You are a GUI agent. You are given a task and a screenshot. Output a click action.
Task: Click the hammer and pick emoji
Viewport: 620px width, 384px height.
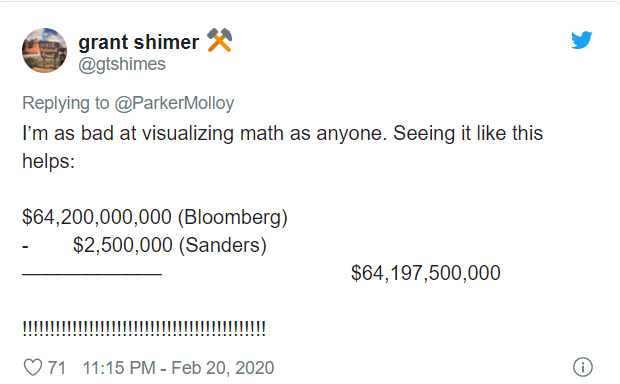[220, 40]
